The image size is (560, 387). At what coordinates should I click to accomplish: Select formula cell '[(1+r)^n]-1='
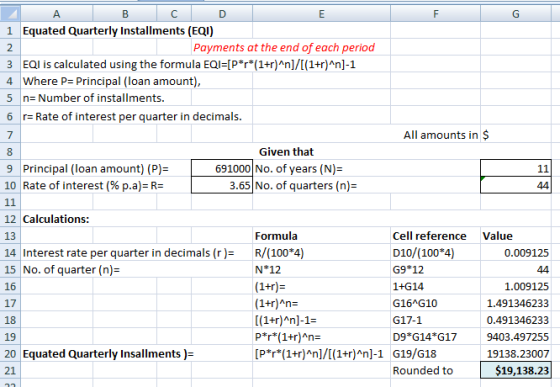click(286, 320)
